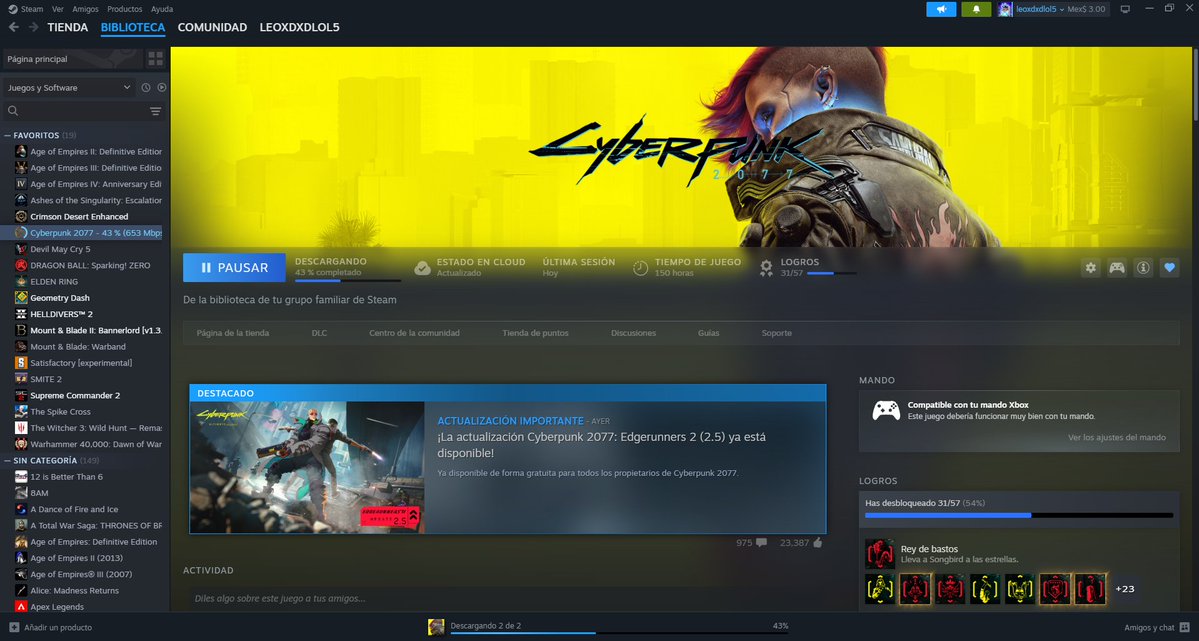Screen dimensions: 1199x641
Task: Click the achievements 31/57 progress bar
Action: [x=1019, y=516]
